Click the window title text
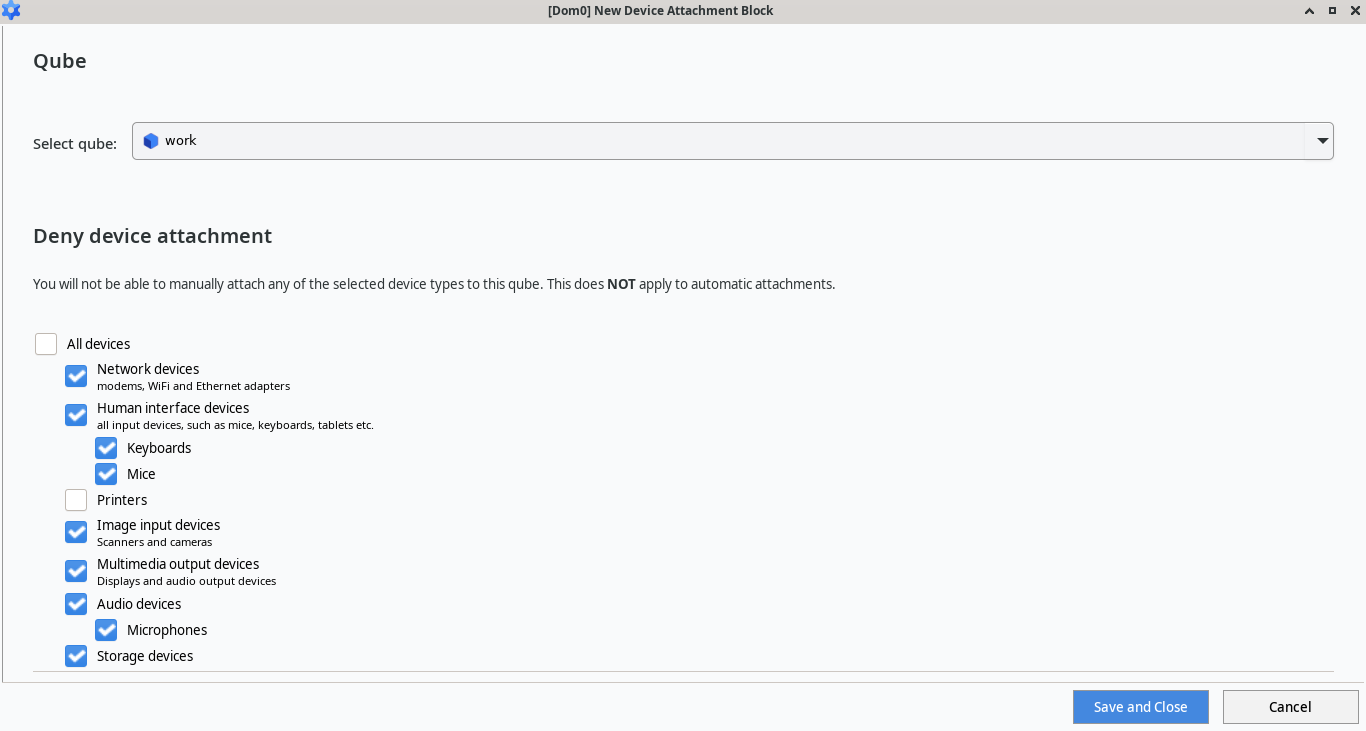Image resolution: width=1366 pixels, height=731 pixels. [660, 11]
